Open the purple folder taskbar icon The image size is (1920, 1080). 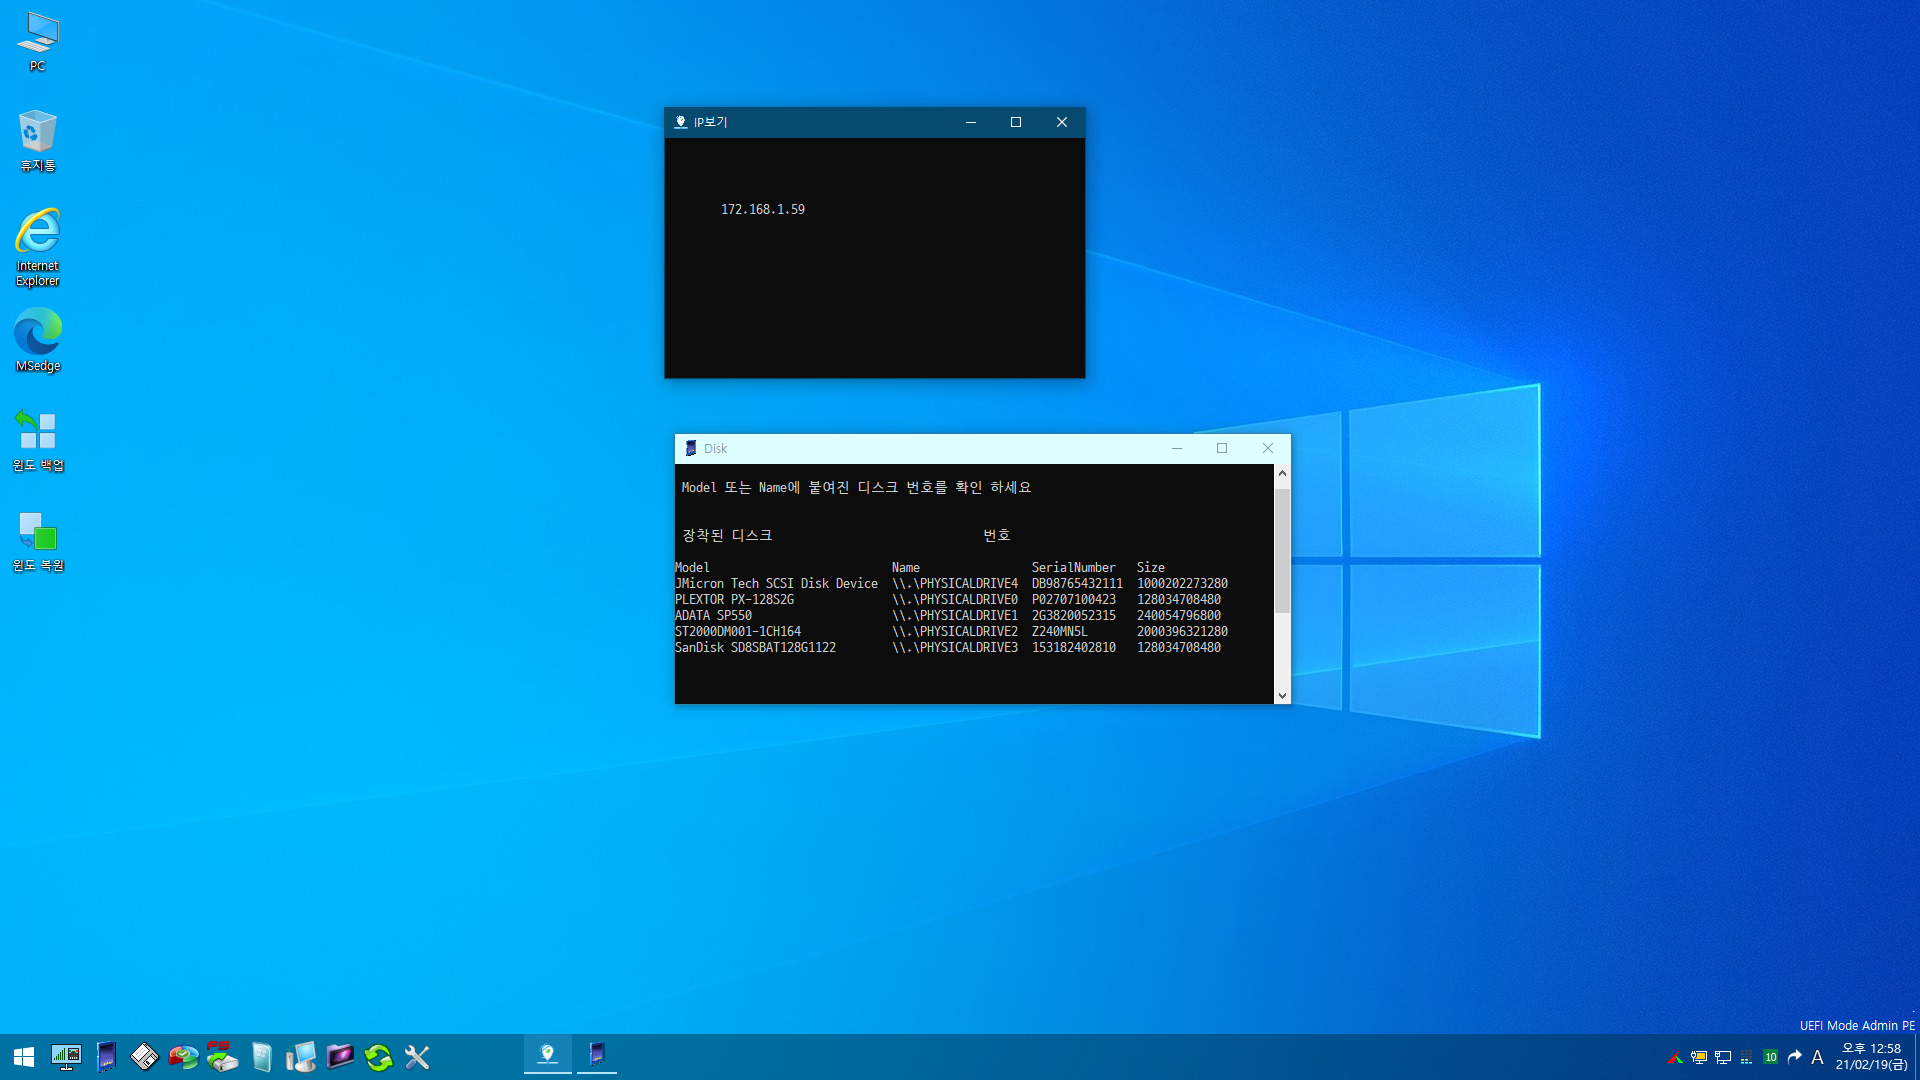[x=340, y=1057]
